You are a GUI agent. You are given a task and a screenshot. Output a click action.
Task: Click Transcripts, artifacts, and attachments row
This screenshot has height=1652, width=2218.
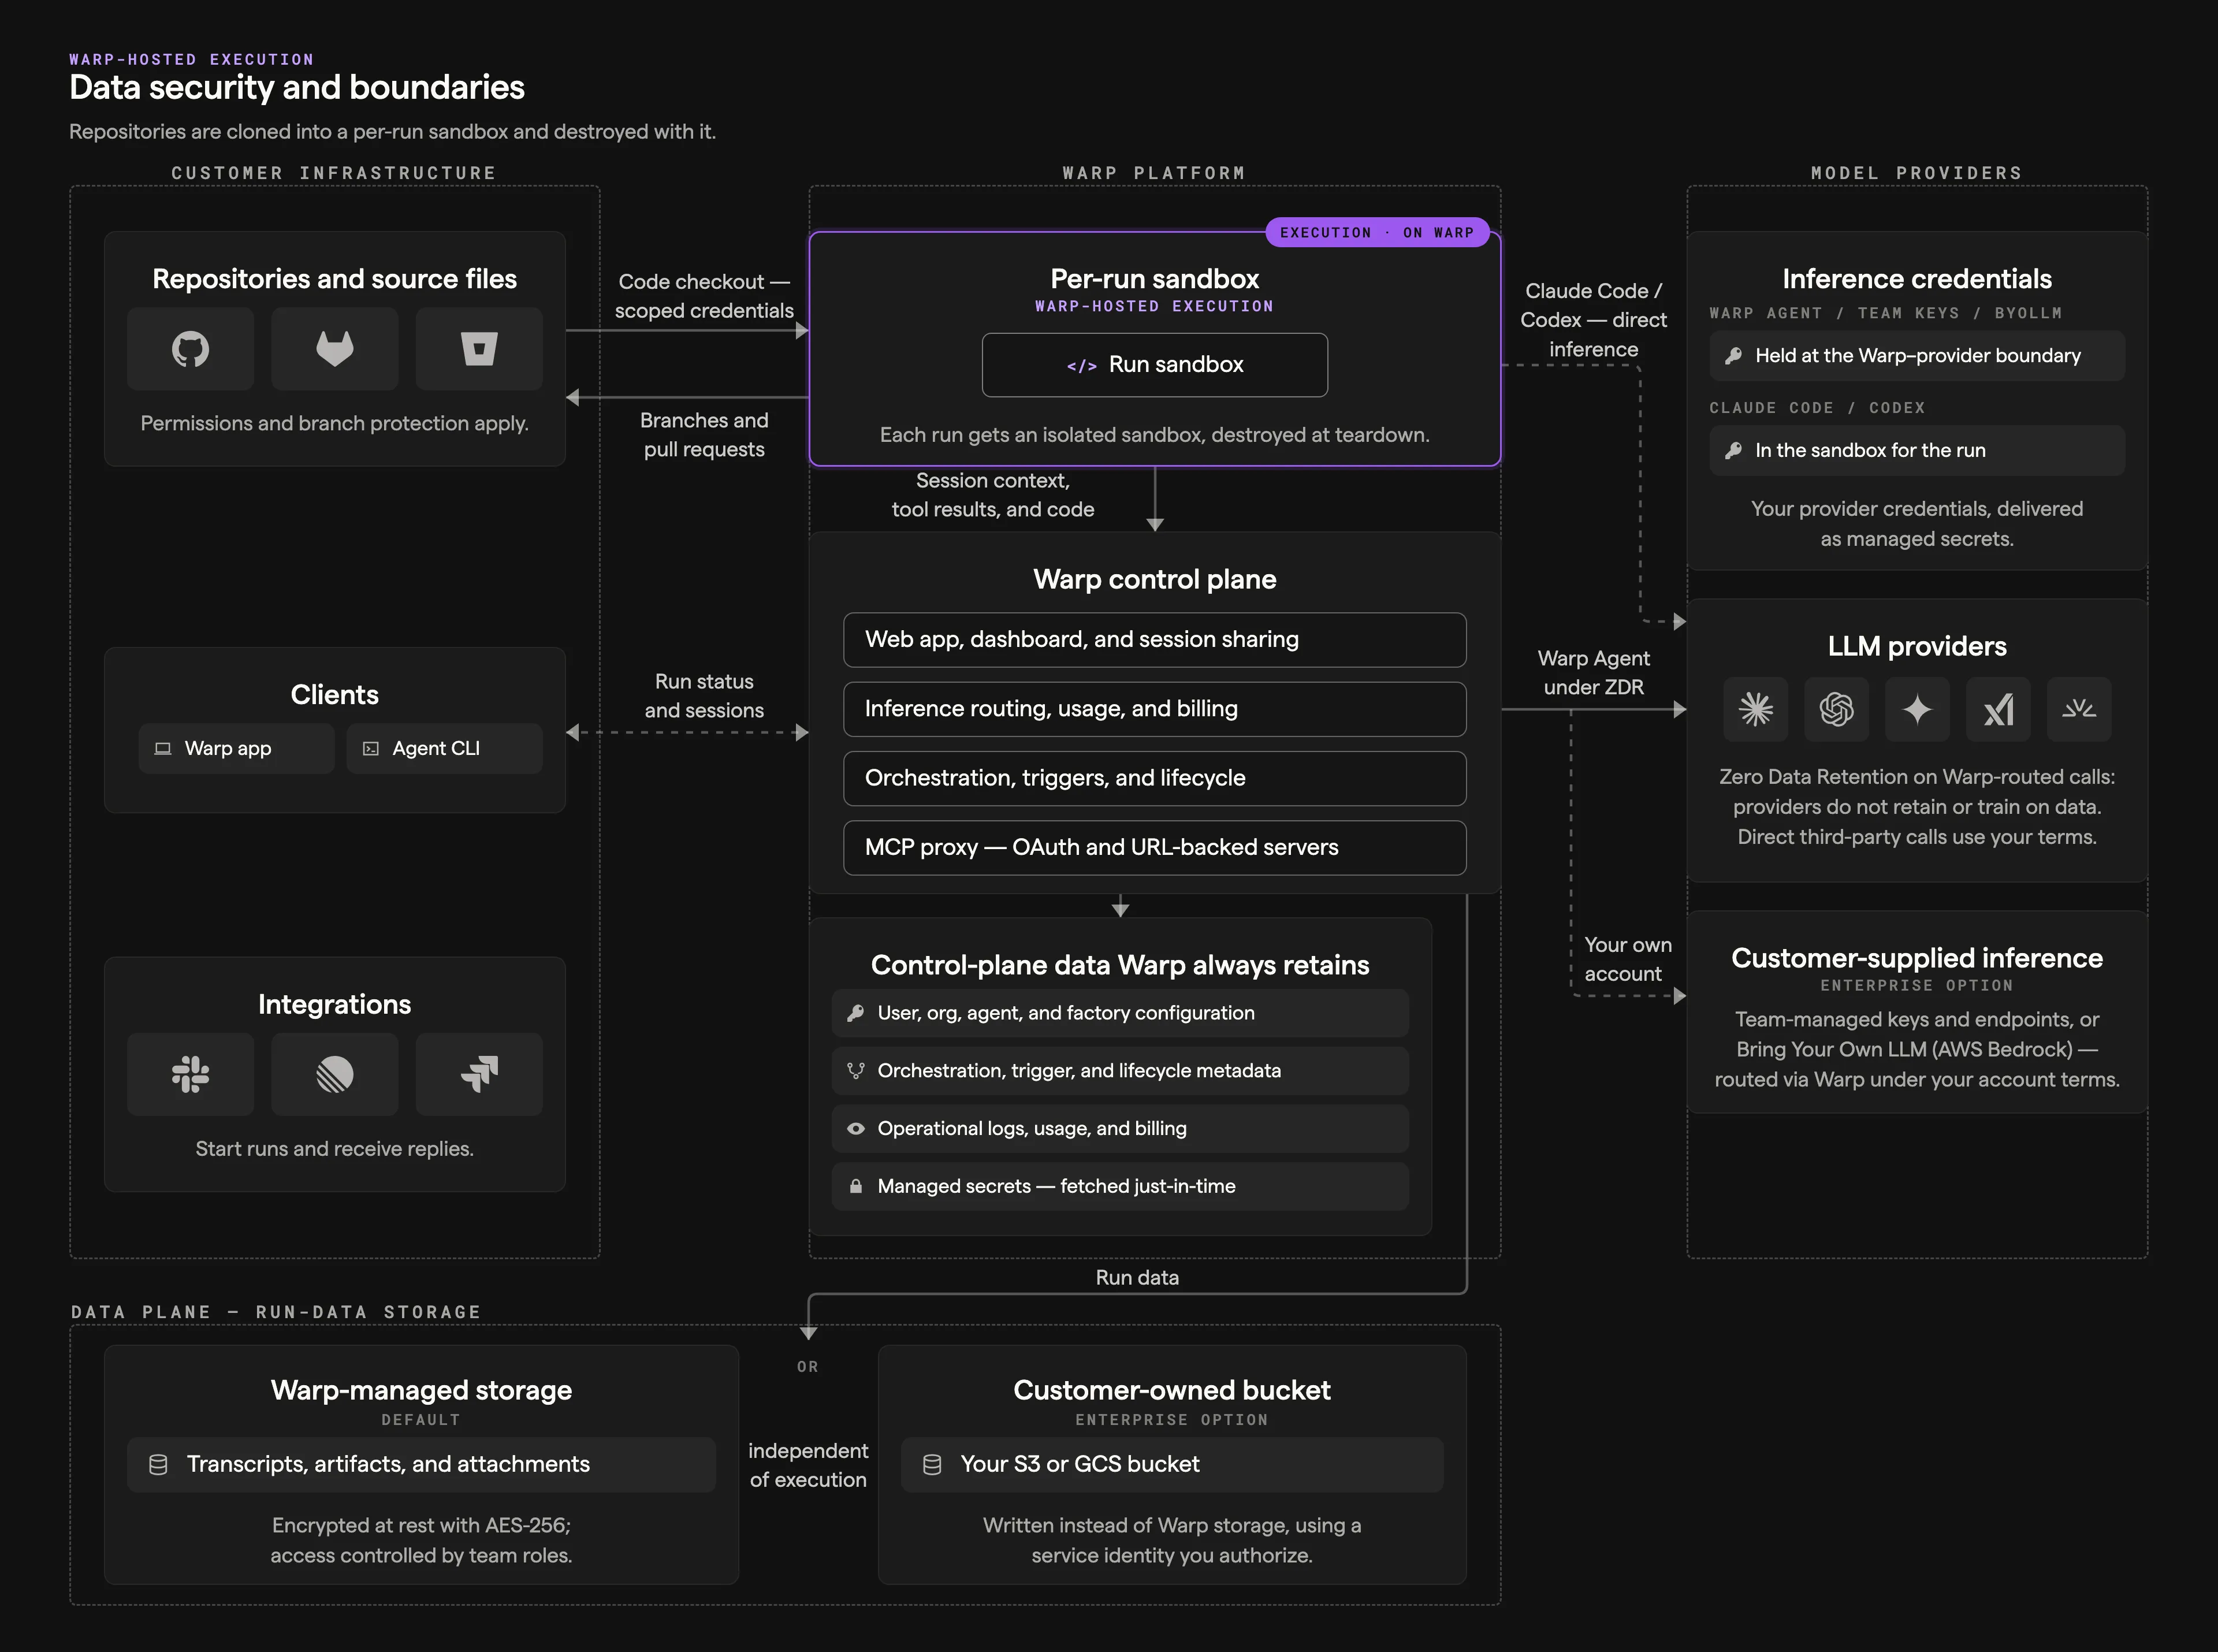(421, 1465)
